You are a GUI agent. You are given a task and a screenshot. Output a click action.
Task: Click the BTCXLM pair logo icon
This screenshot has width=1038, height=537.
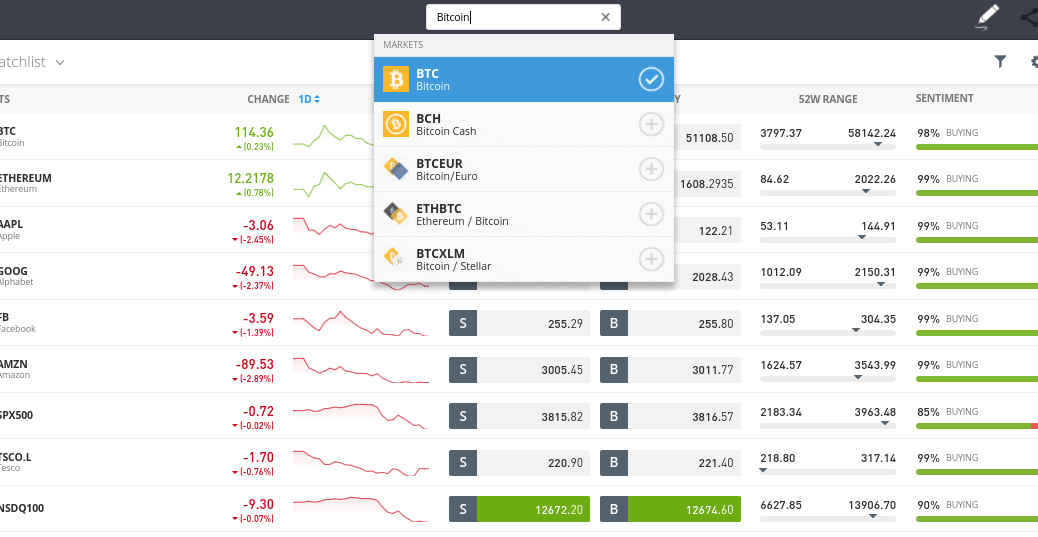click(x=396, y=259)
